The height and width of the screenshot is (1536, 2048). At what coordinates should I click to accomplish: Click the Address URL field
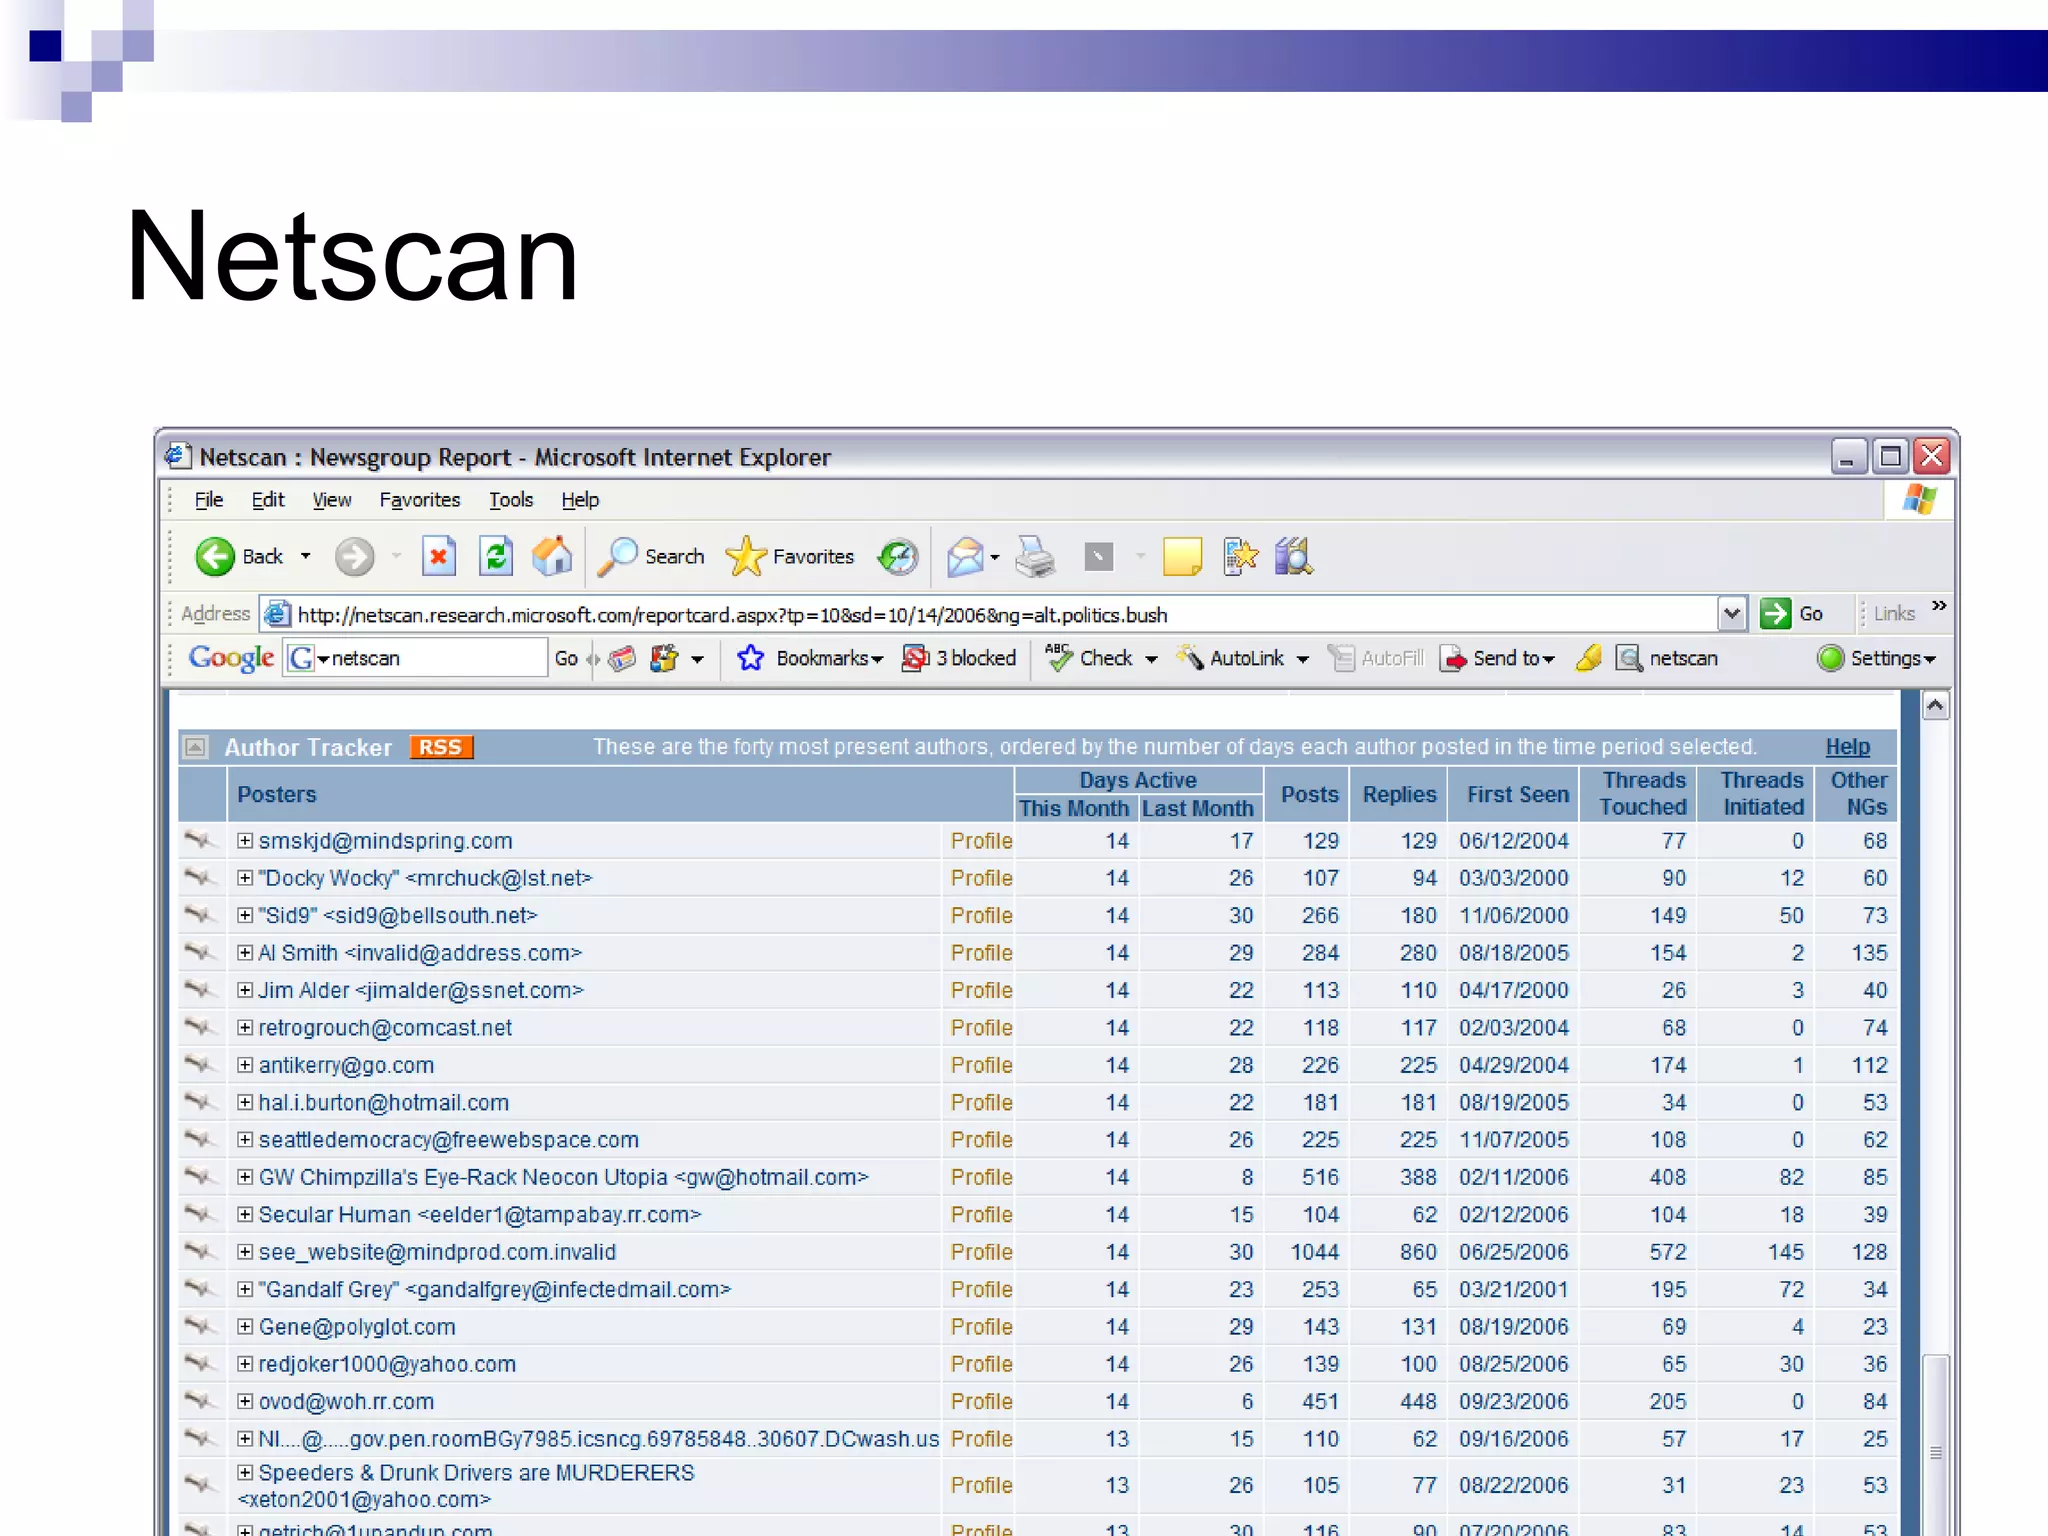pos(1005,614)
